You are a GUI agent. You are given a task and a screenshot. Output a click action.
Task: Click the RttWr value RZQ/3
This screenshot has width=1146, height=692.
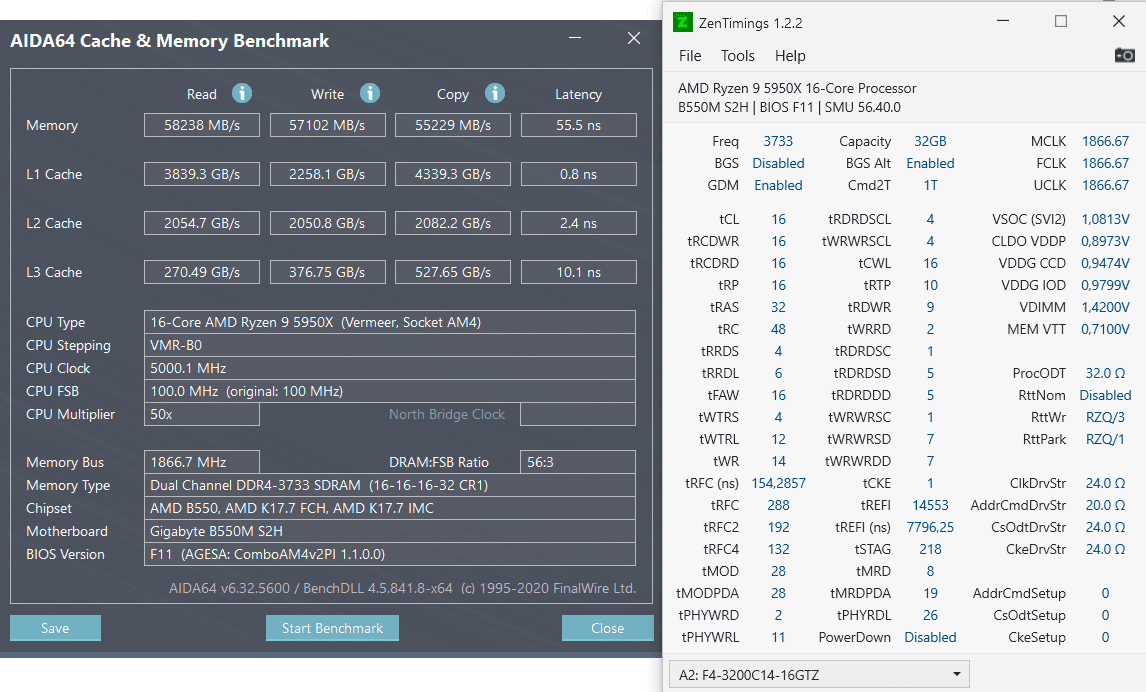click(x=1105, y=417)
